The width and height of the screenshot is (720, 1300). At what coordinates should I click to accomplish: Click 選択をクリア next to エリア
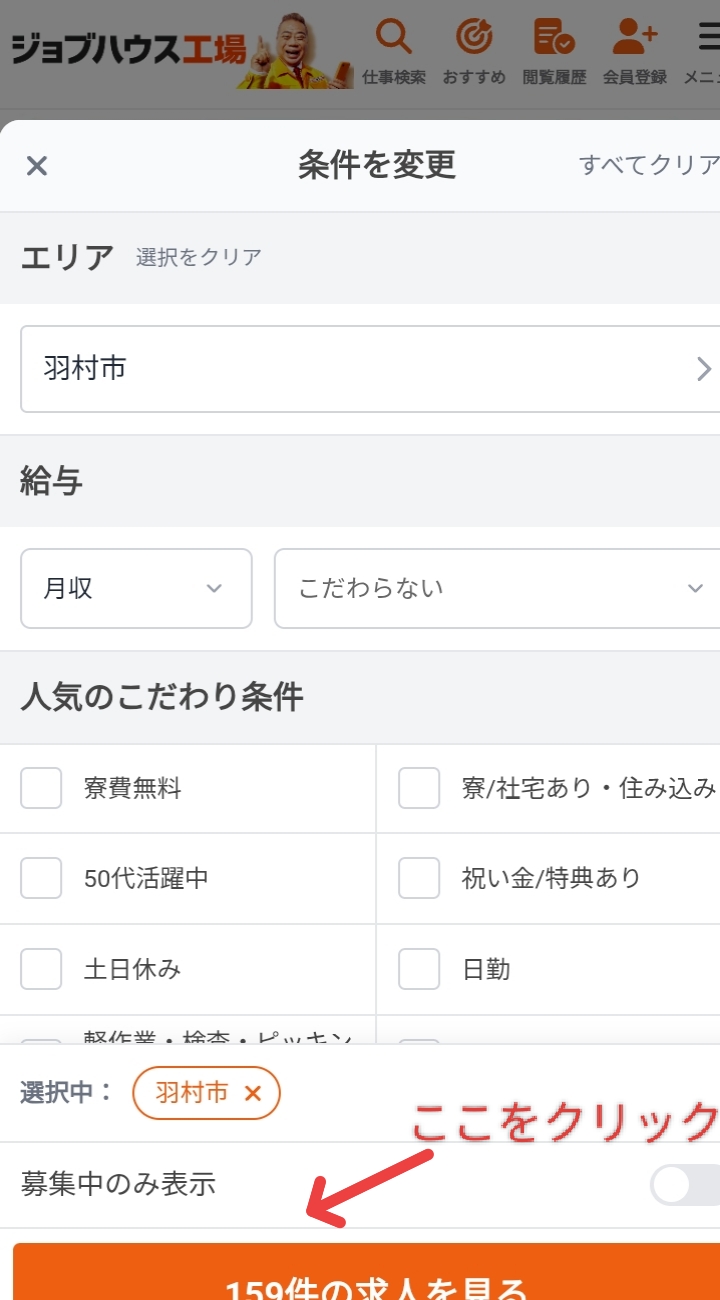tap(199, 257)
